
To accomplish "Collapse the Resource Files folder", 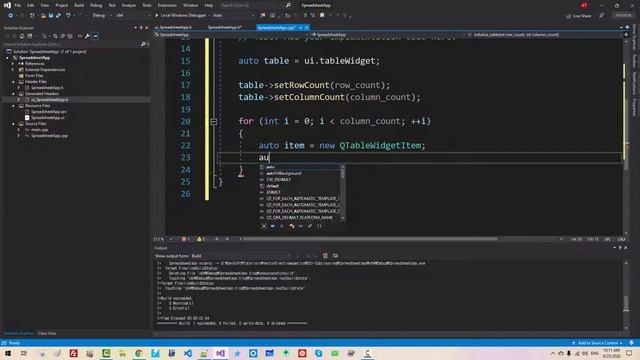I will tap(13, 106).
